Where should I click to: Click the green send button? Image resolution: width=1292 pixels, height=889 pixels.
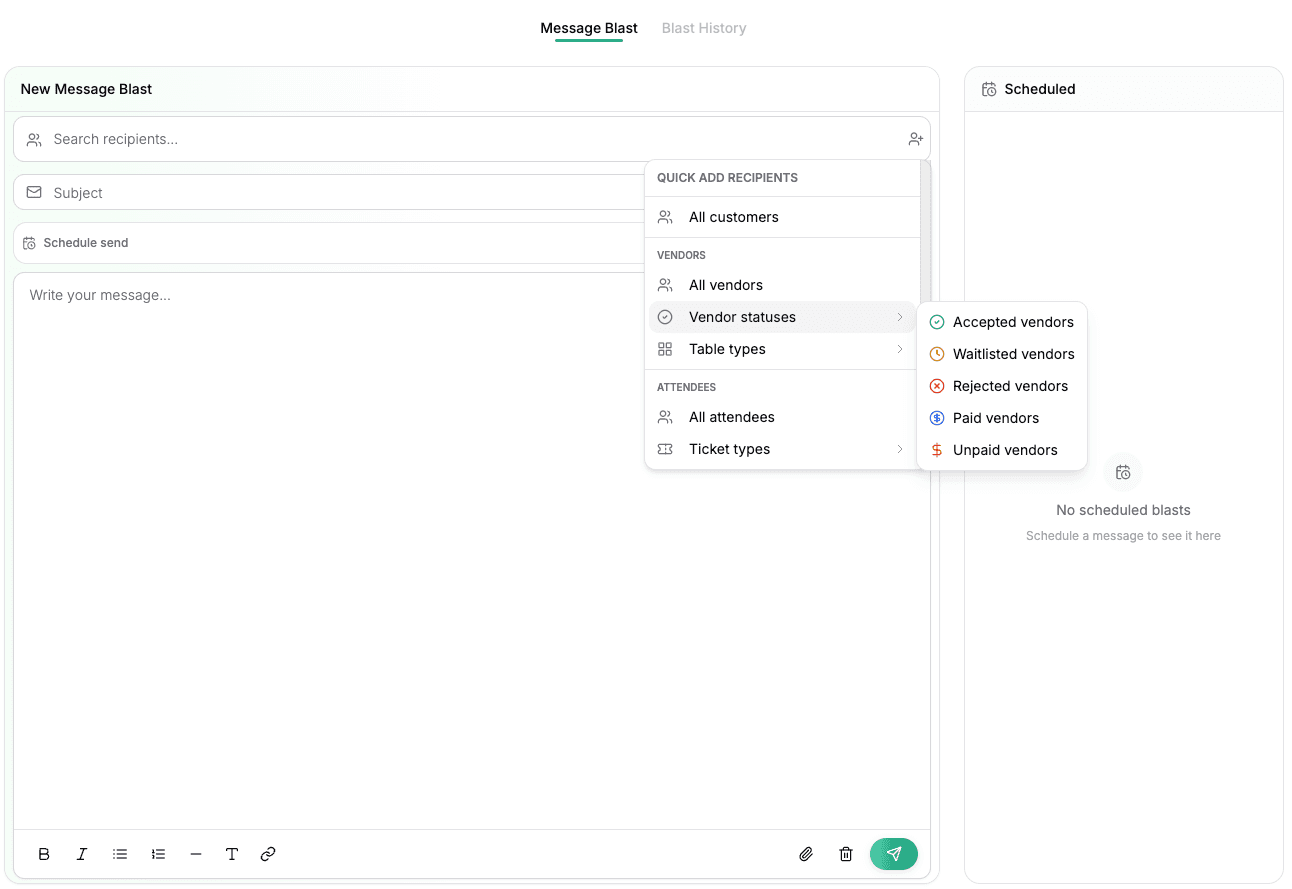894,854
